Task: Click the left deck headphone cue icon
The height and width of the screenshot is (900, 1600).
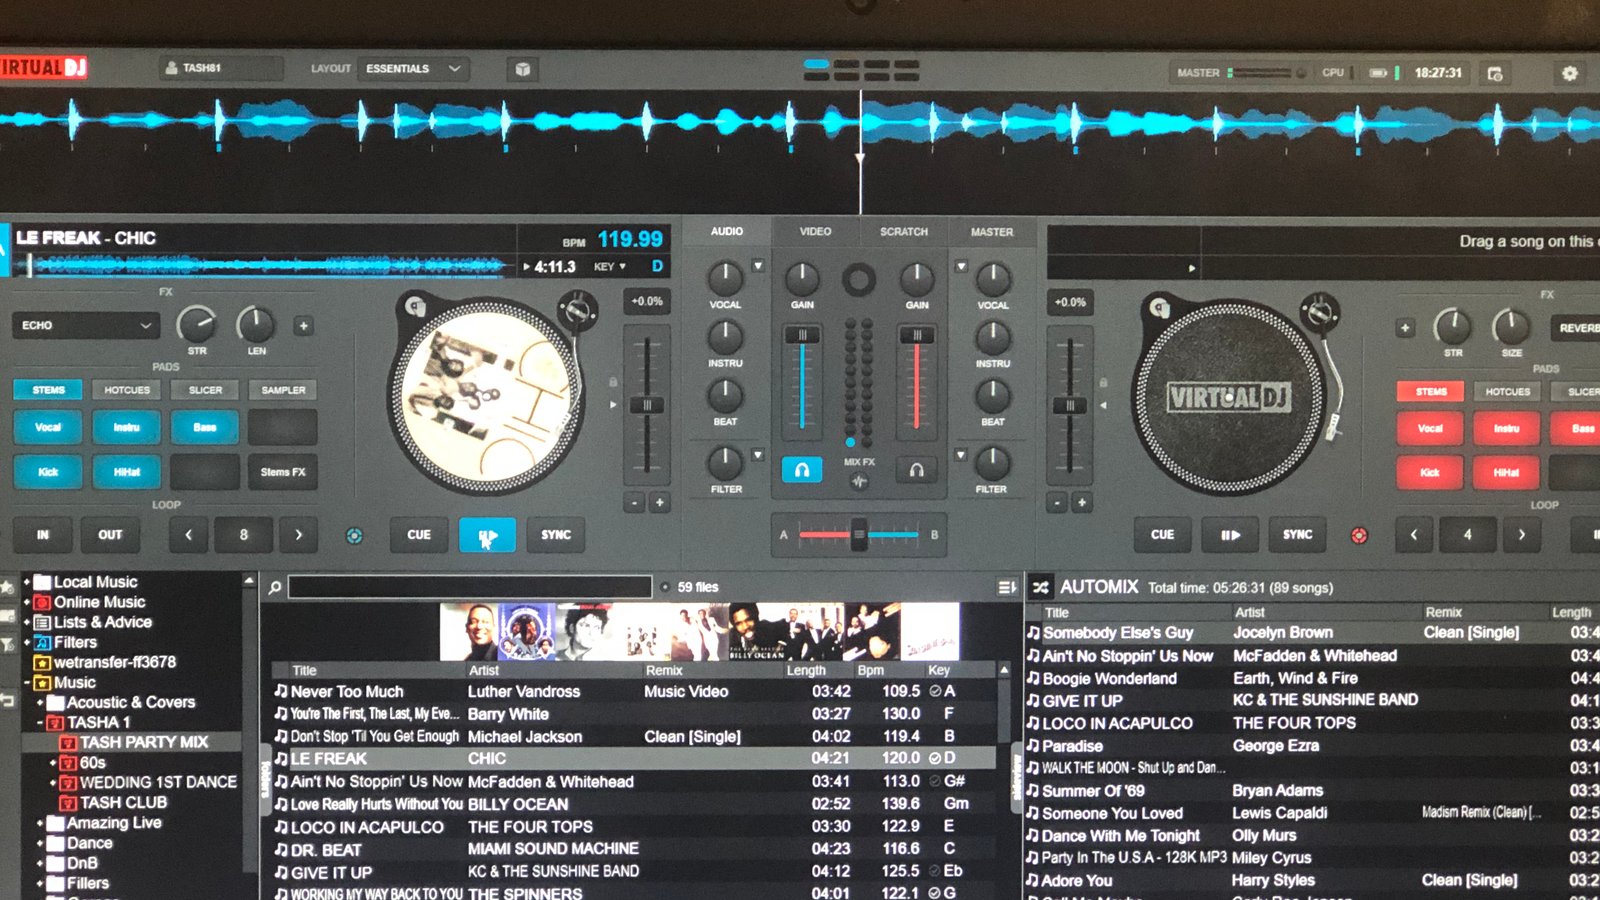Action: click(802, 469)
